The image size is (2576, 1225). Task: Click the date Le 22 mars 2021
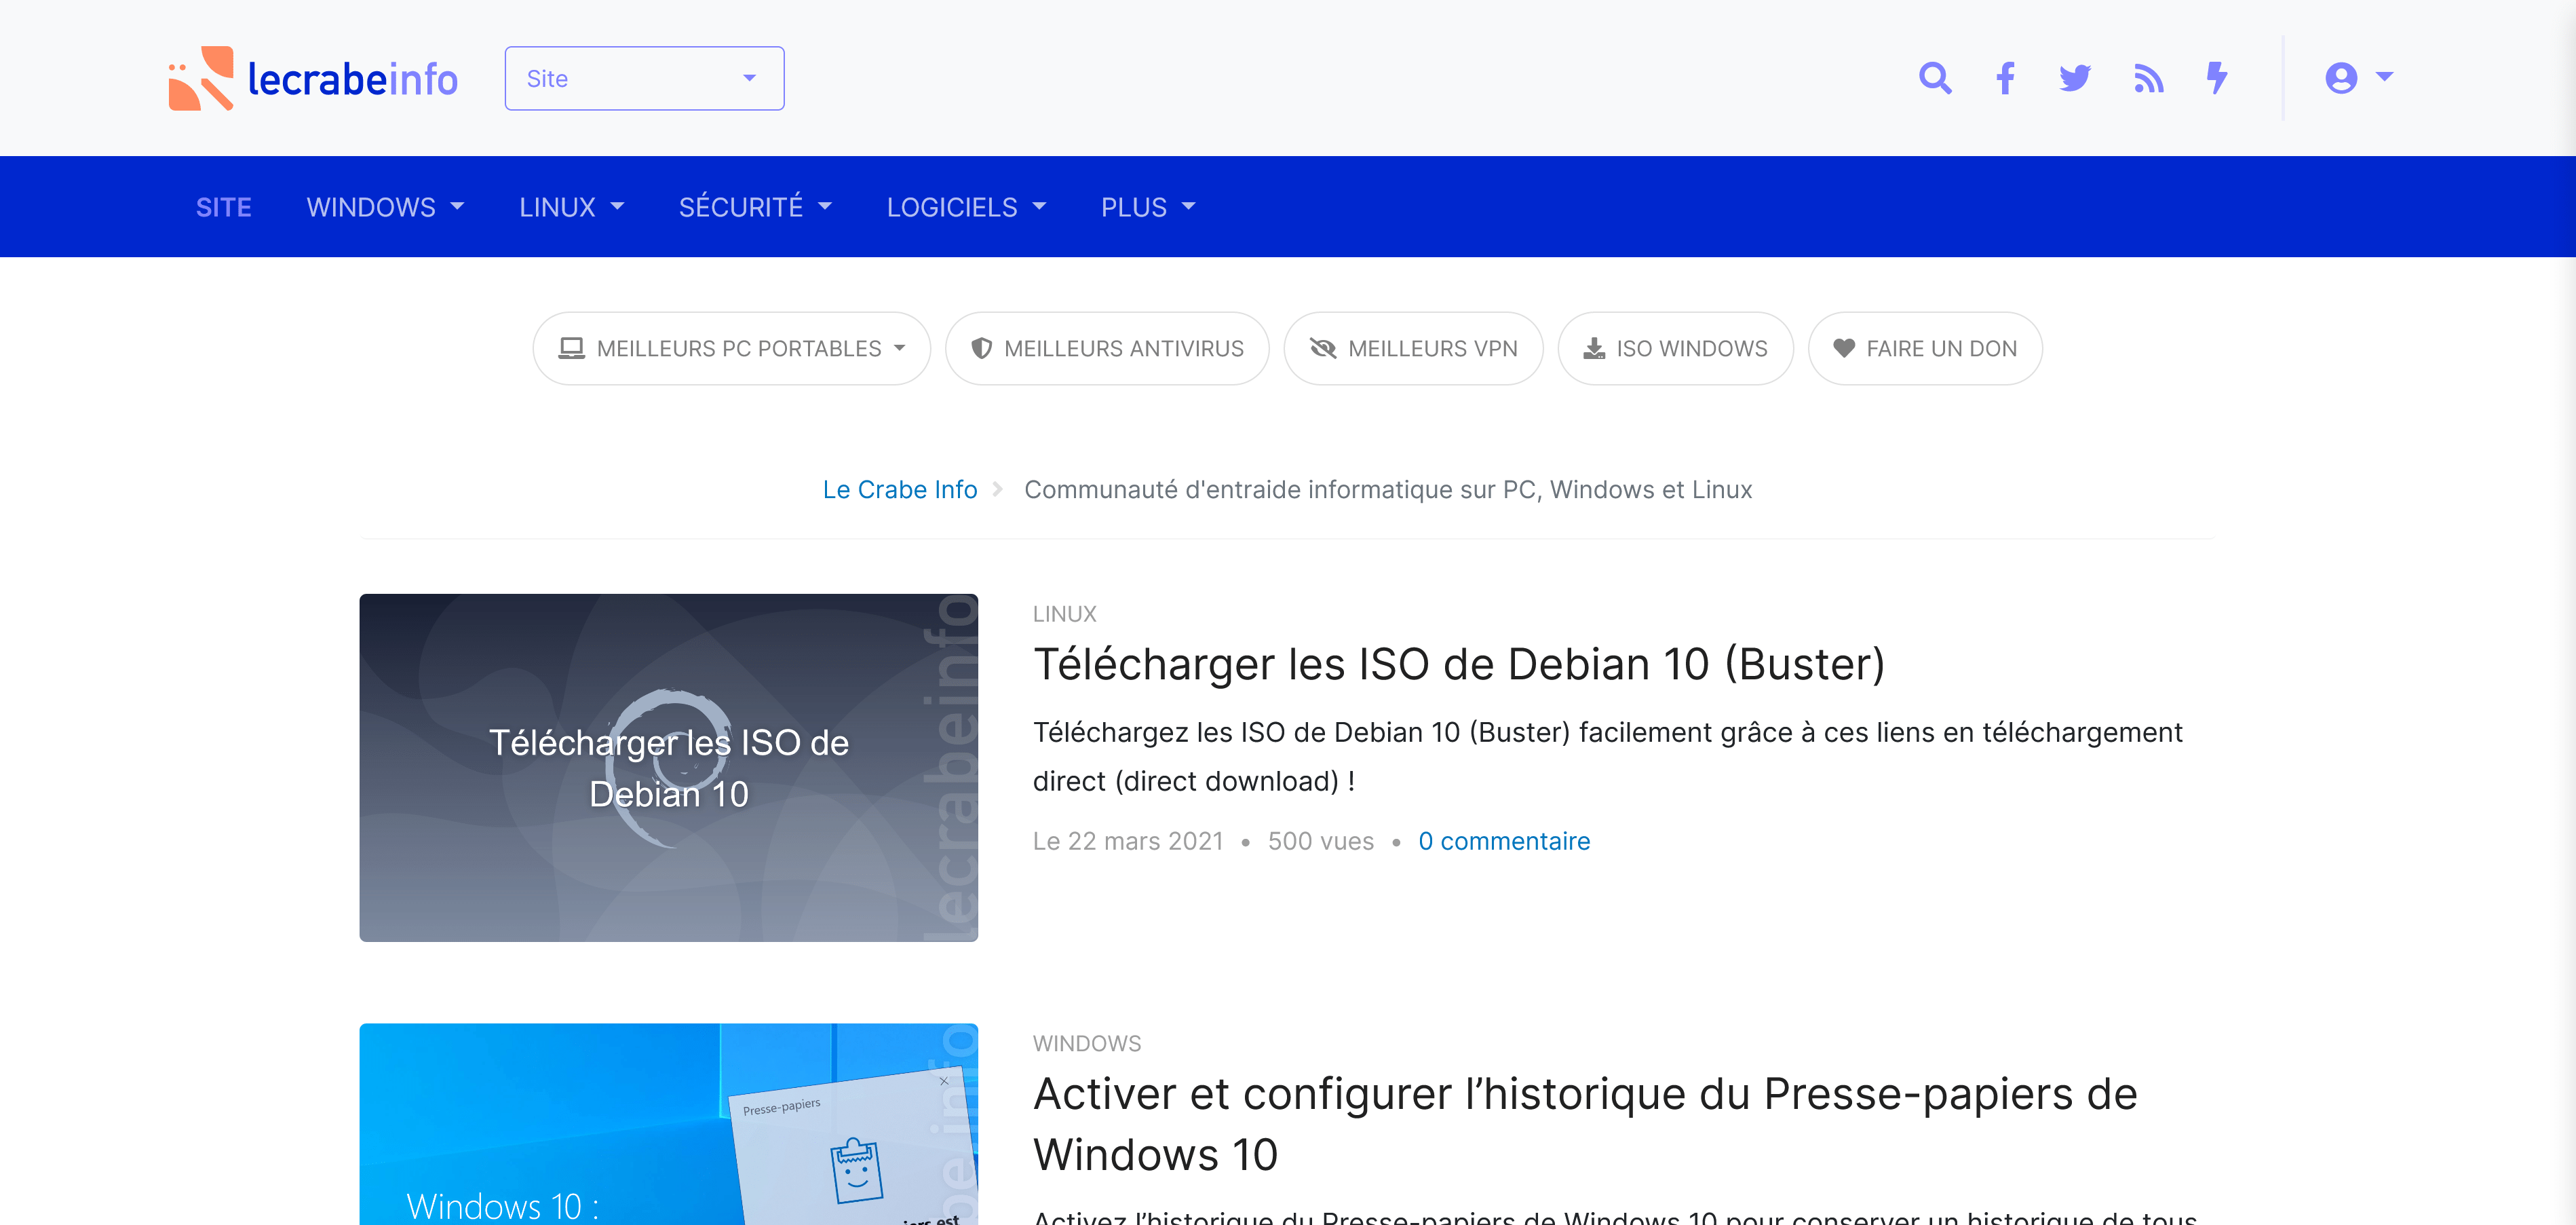coord(1128,842)
